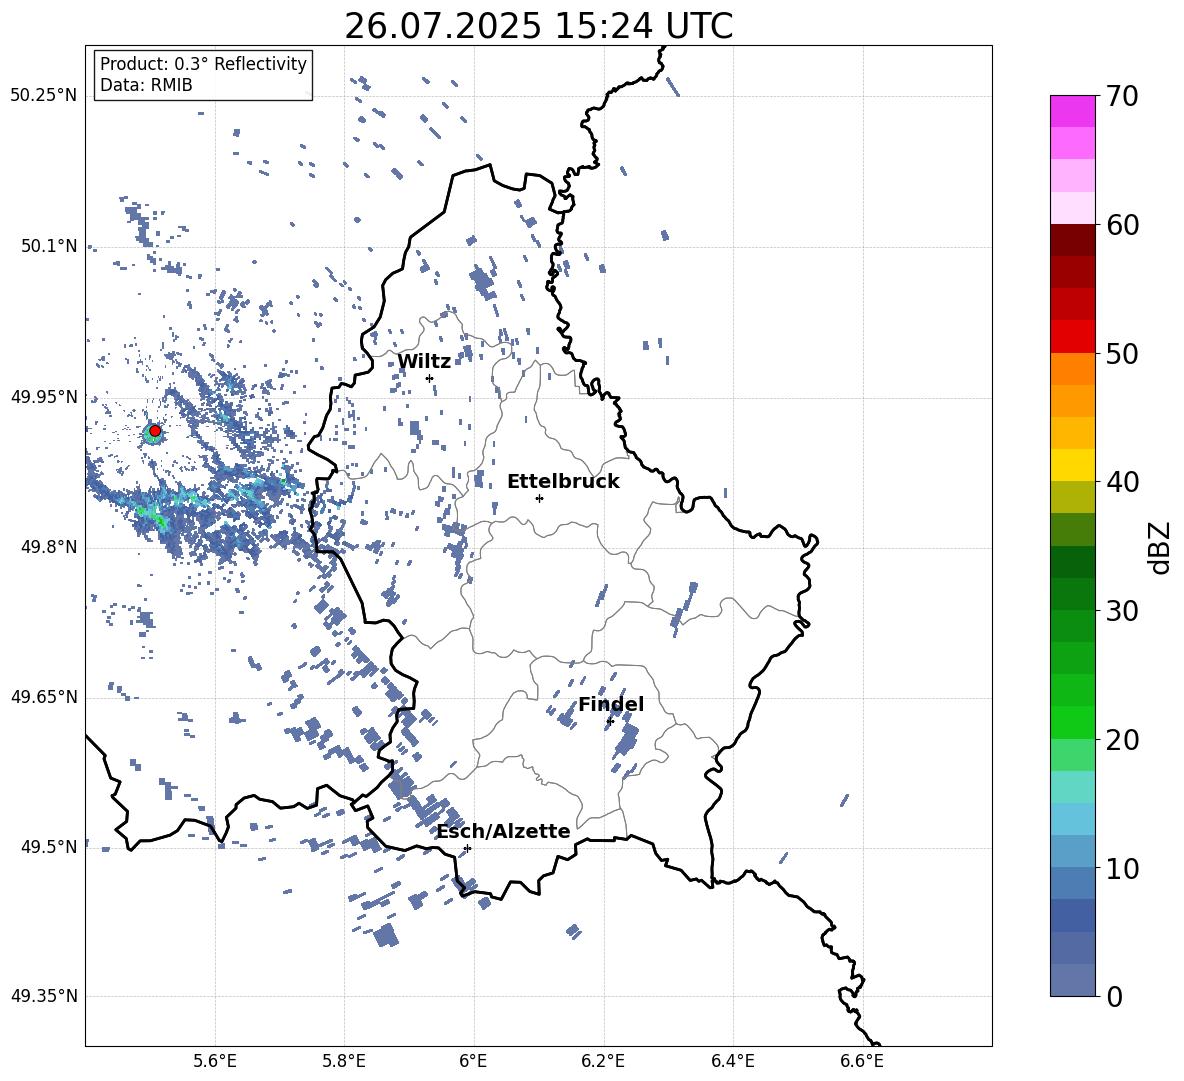Click the 50.1°N latitude label
This screenshot has height=1081, width=1184.
click(49, 247)
